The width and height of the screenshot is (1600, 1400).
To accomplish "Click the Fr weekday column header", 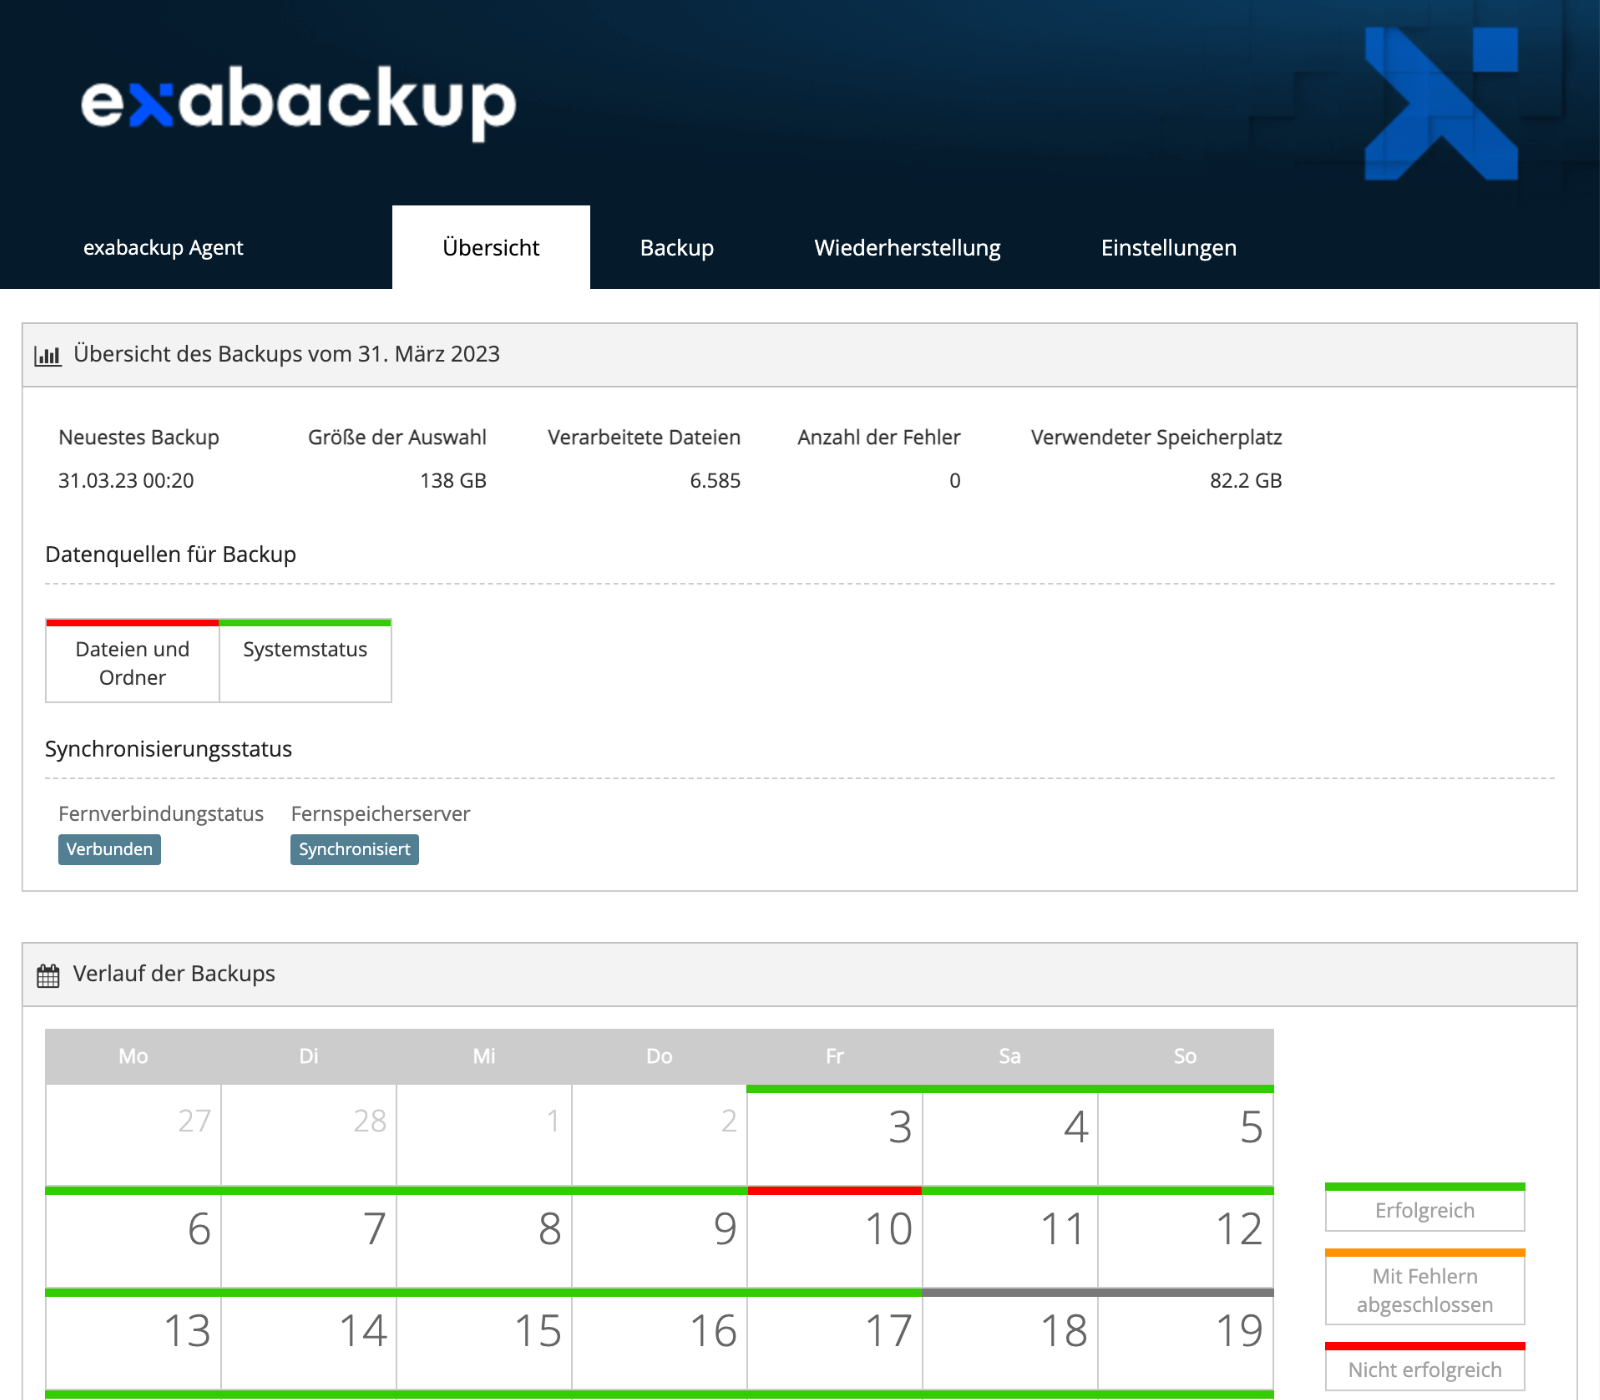I will tap(834, 1057).
